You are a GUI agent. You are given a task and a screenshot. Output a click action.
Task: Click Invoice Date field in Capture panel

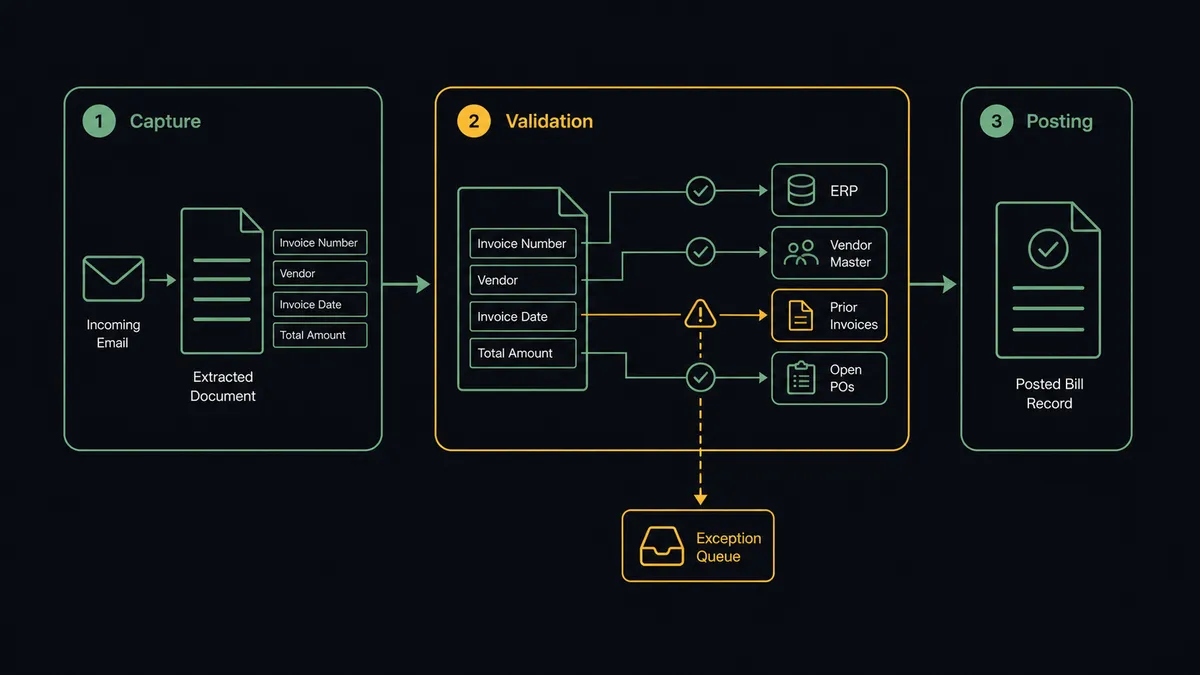click(x=320, y=305)
